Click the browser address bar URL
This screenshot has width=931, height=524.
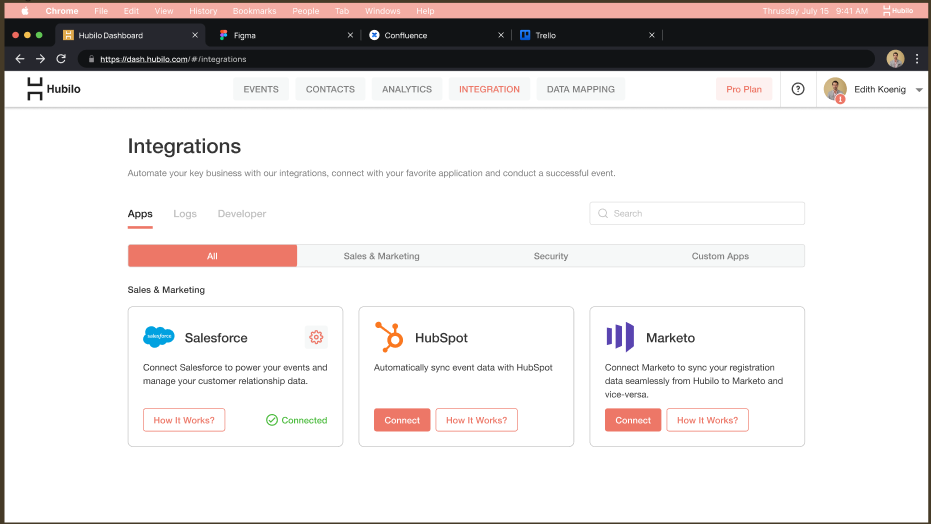173,59
